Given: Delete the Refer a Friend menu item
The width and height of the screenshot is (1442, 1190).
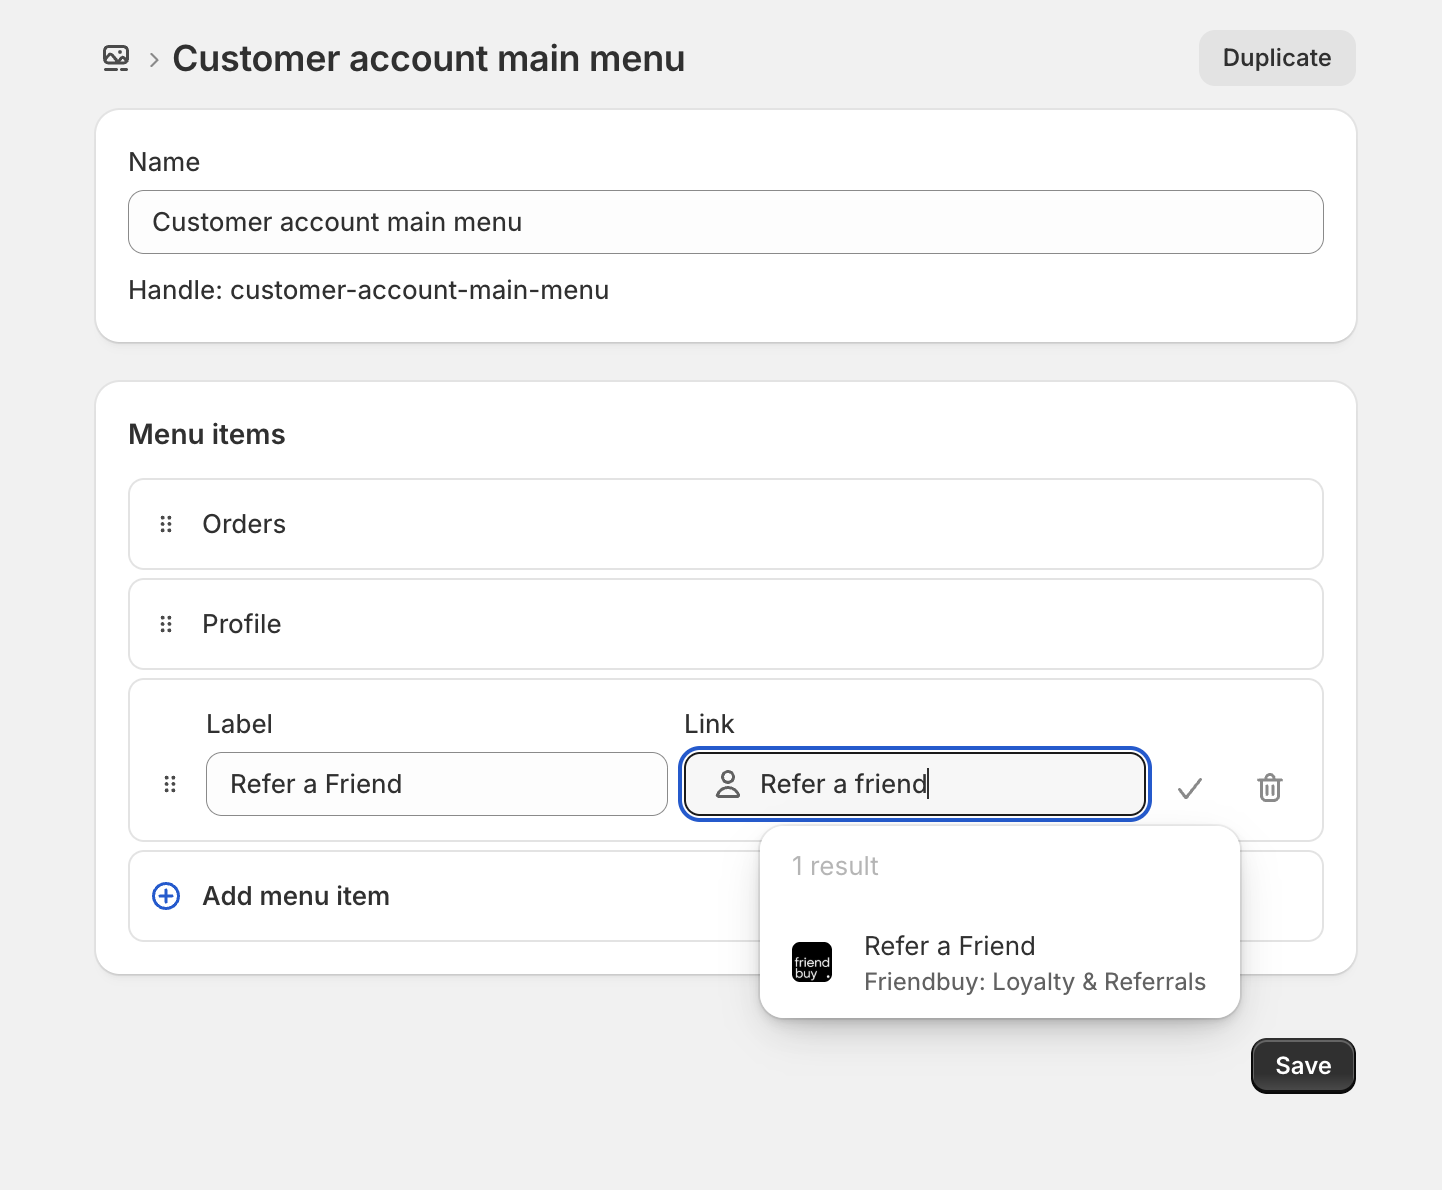Looking at the screenshot, I should coord(1269,788).
